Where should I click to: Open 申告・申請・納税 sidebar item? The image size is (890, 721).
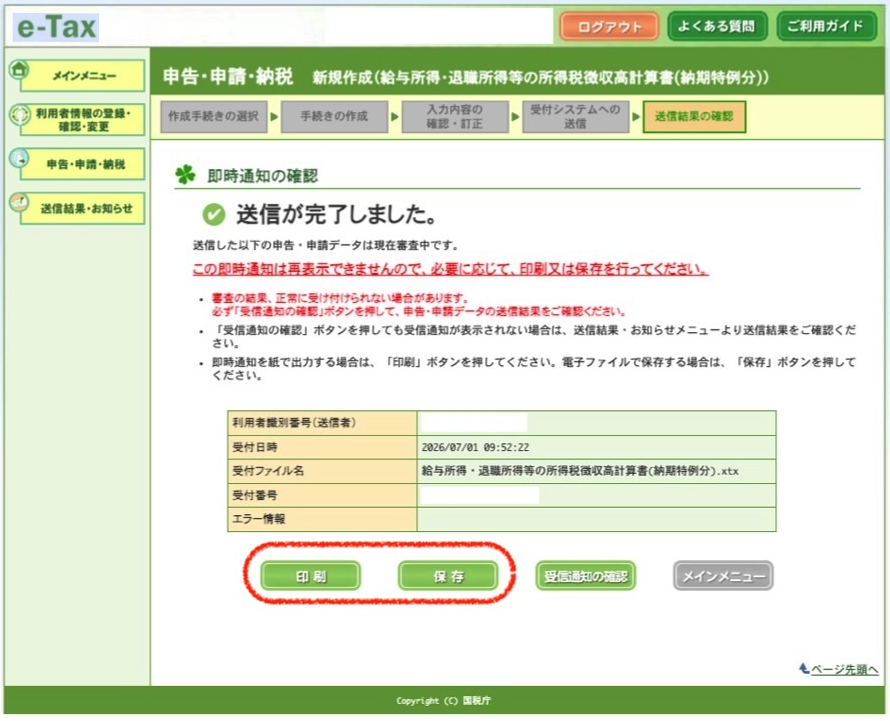pyautogui.click(x=83, y=164)
